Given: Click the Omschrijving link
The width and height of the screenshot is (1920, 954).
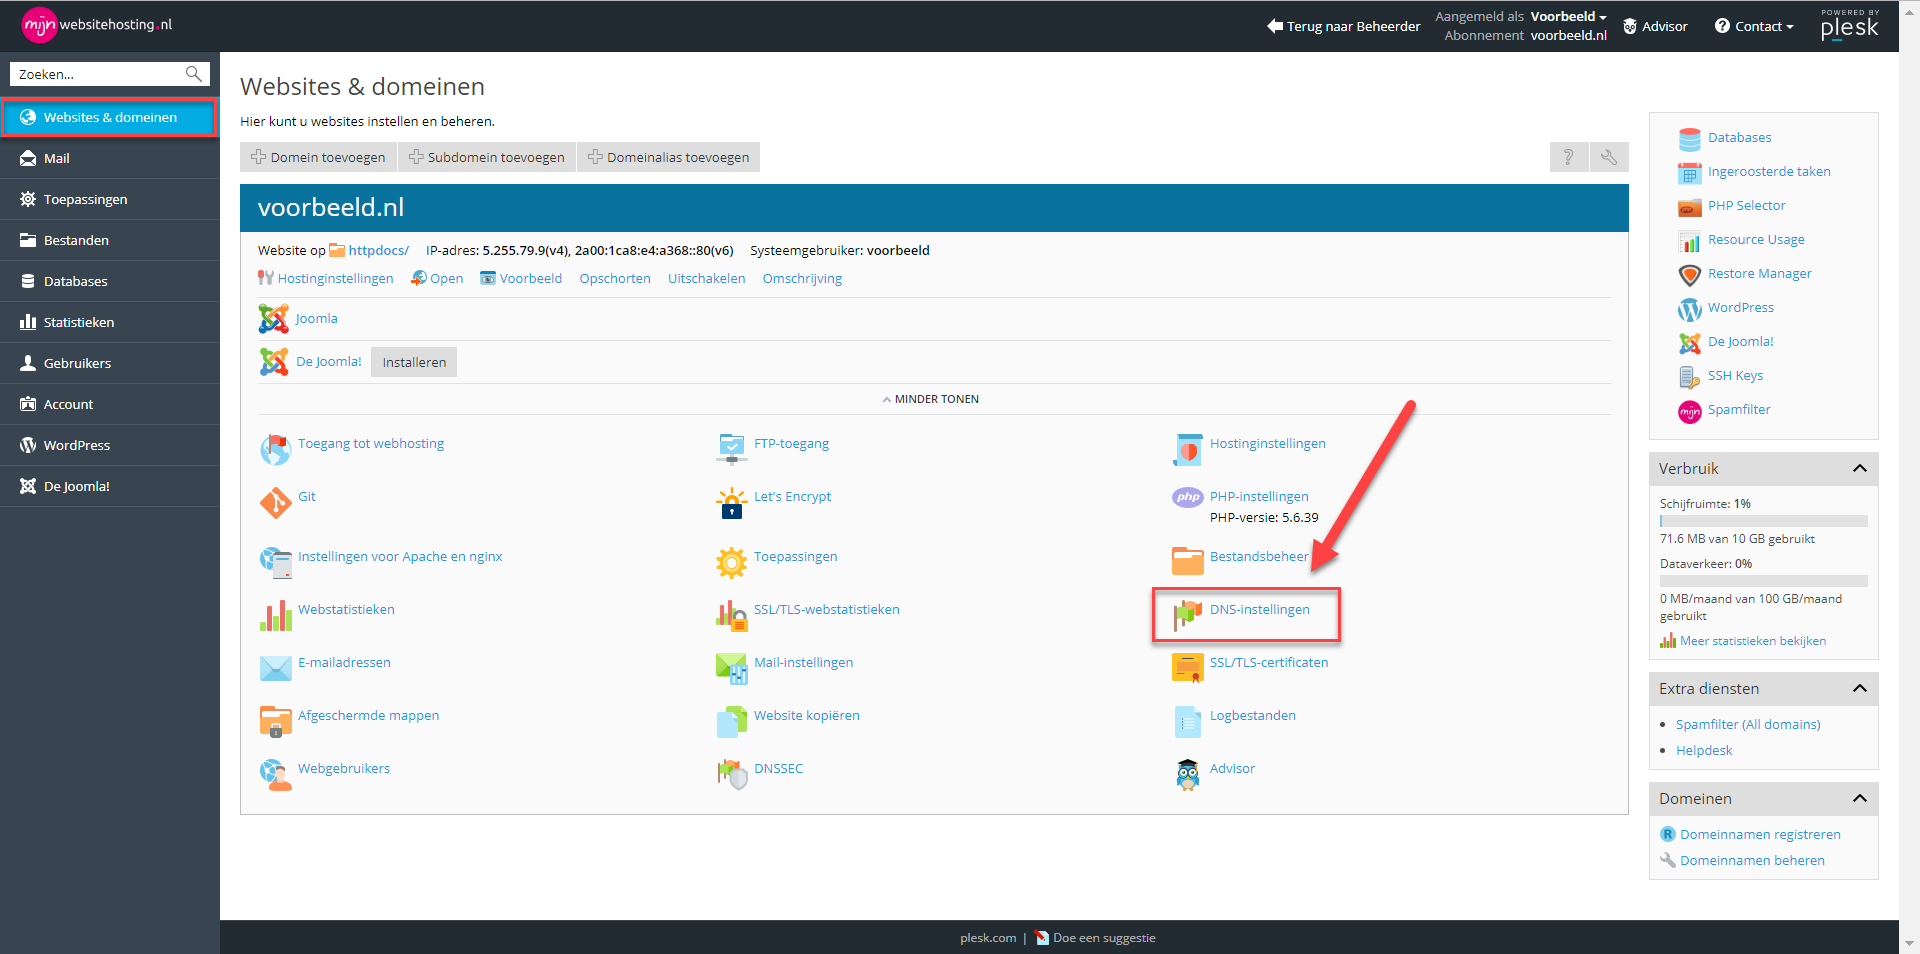Looking at the screenshot, I should click(802, 278).
